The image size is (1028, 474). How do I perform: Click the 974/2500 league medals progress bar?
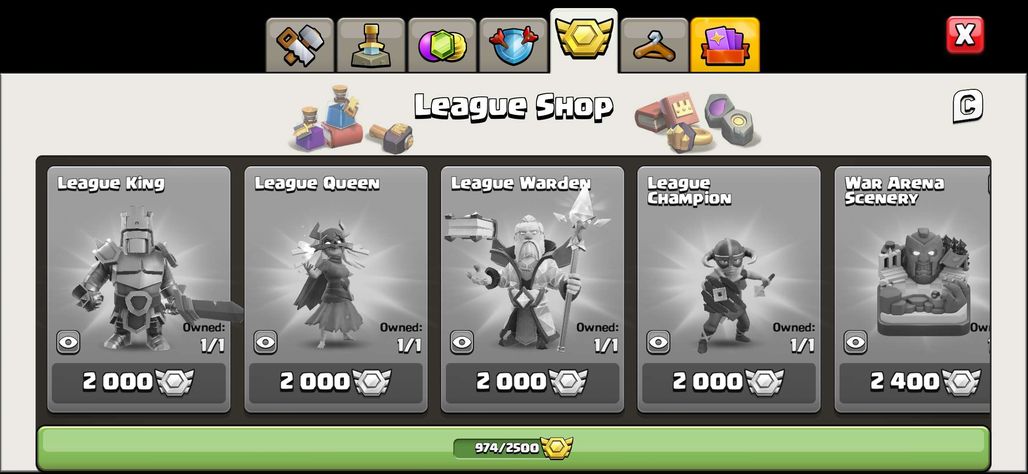pyautogui.click(x=513, y=448)
